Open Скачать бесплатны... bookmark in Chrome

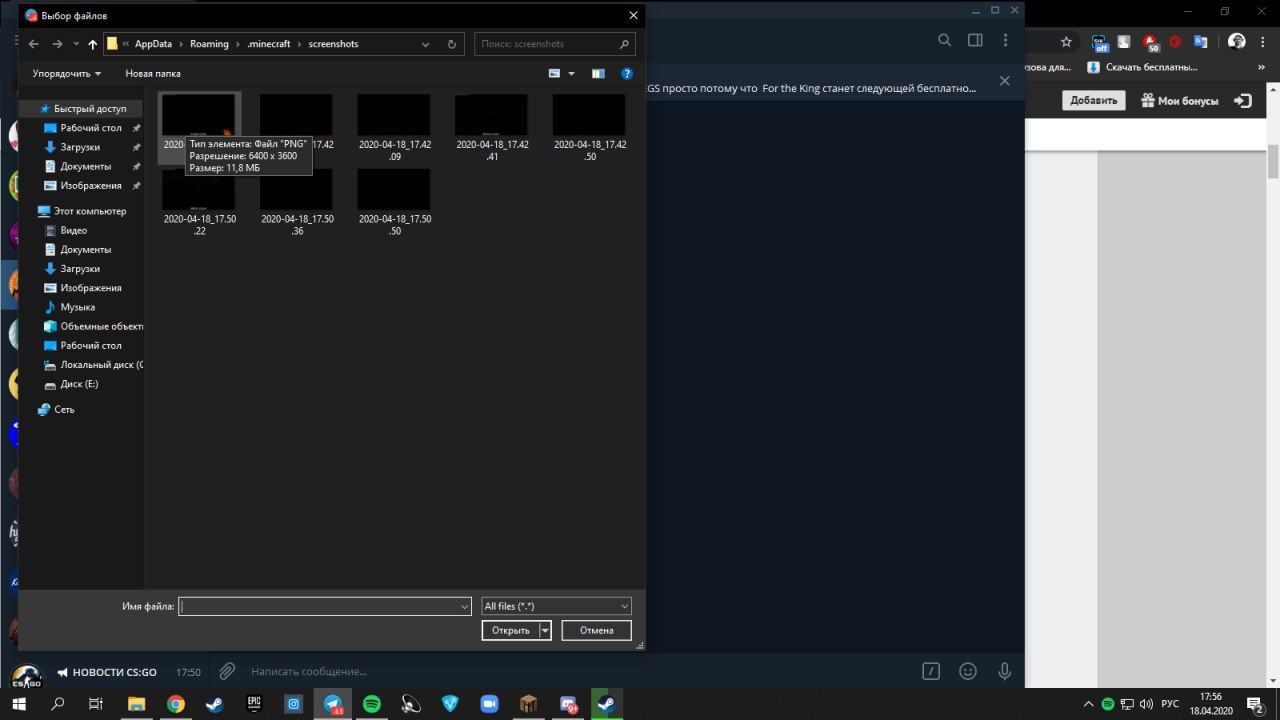[1142, 67]
